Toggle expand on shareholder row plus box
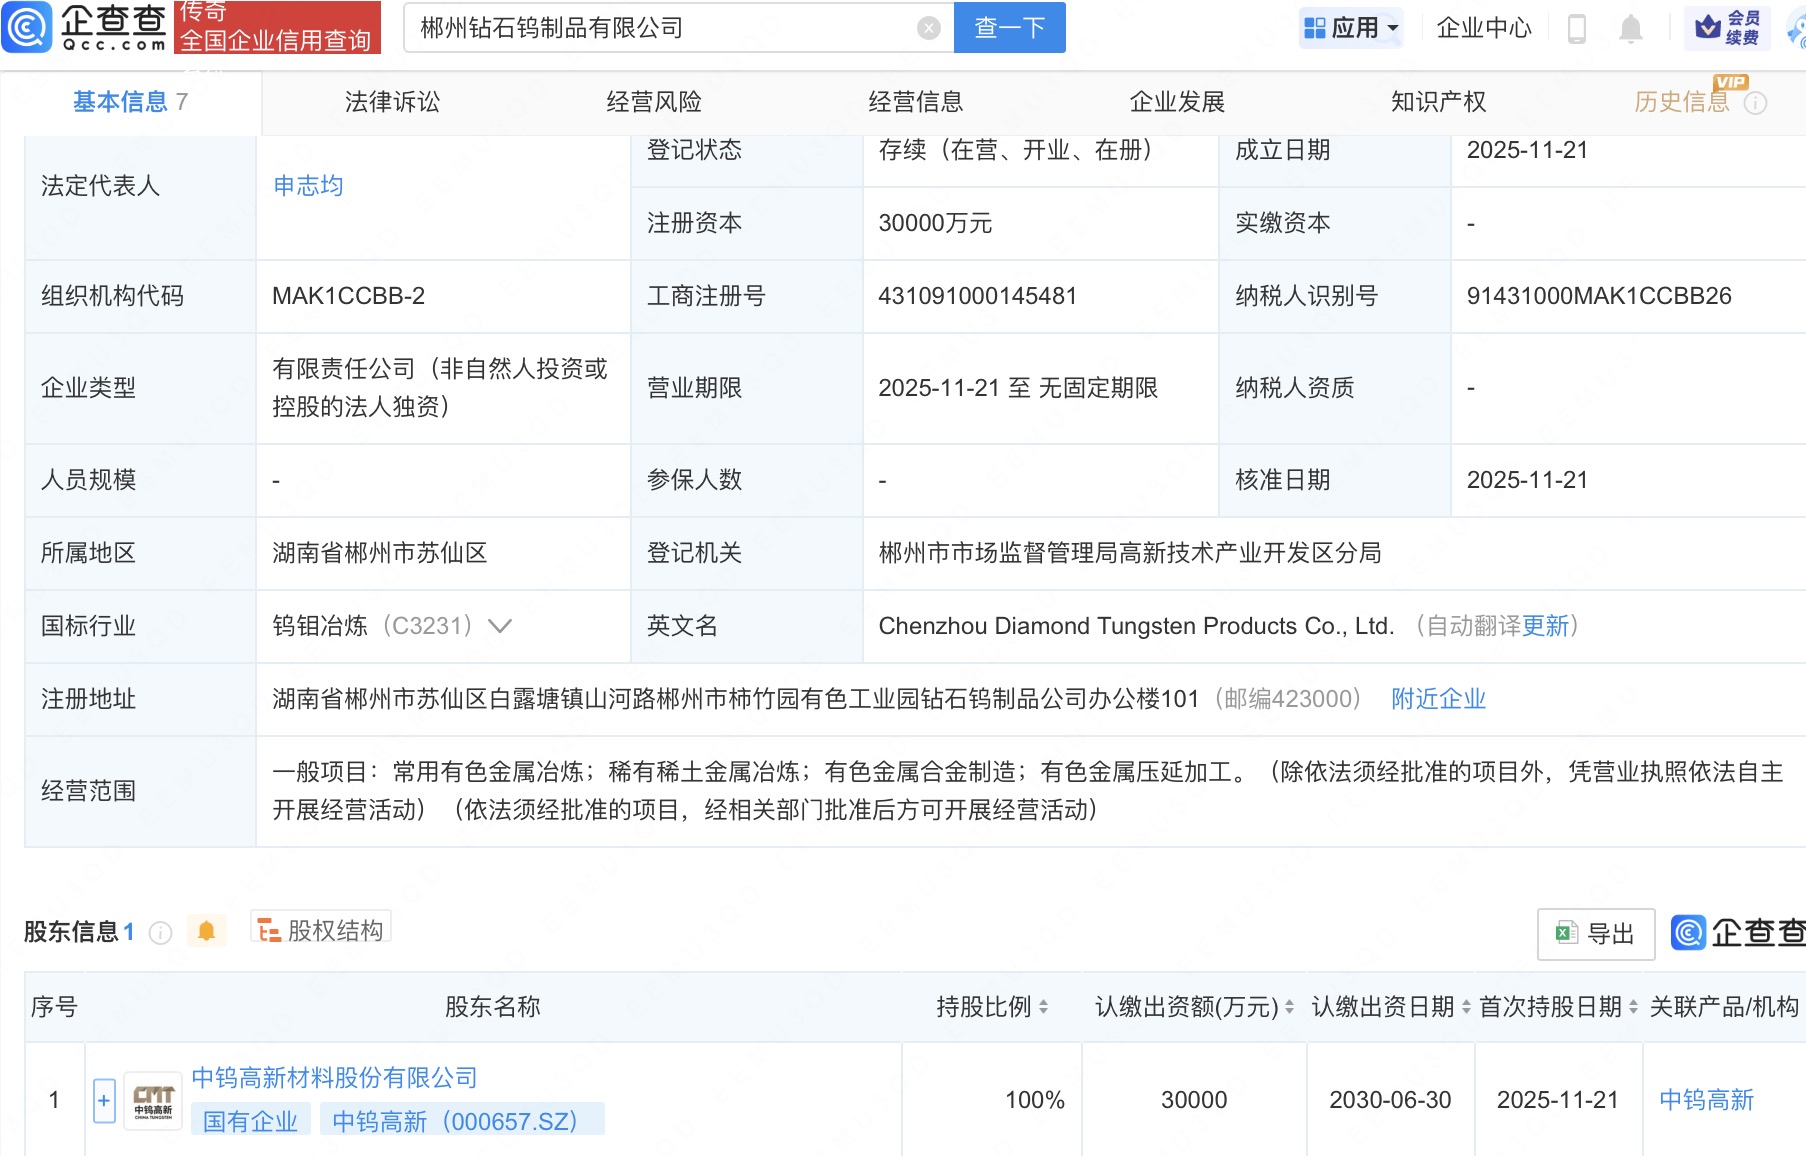1806x1156 pixels. [x=104, y=1100]
